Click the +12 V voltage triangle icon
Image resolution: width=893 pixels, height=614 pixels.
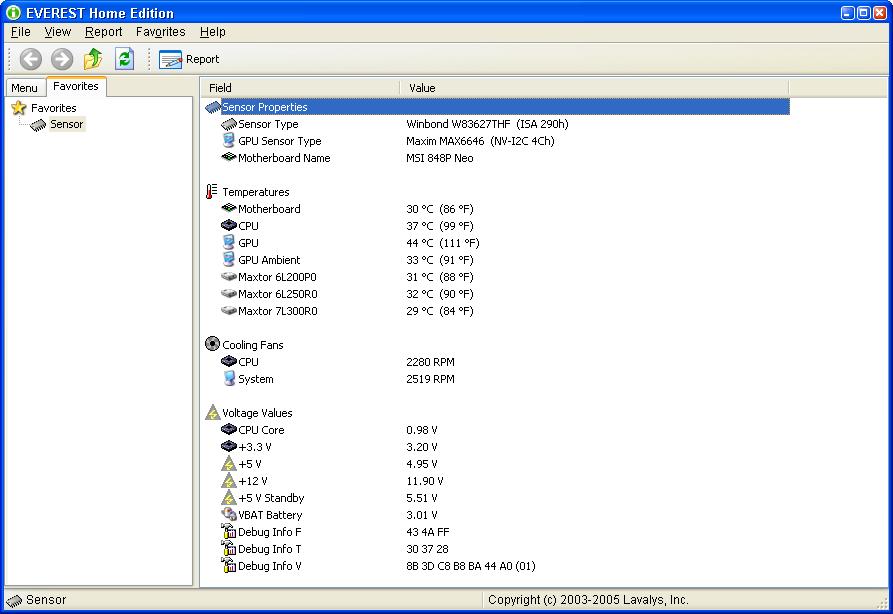click(x=229, y=481)
